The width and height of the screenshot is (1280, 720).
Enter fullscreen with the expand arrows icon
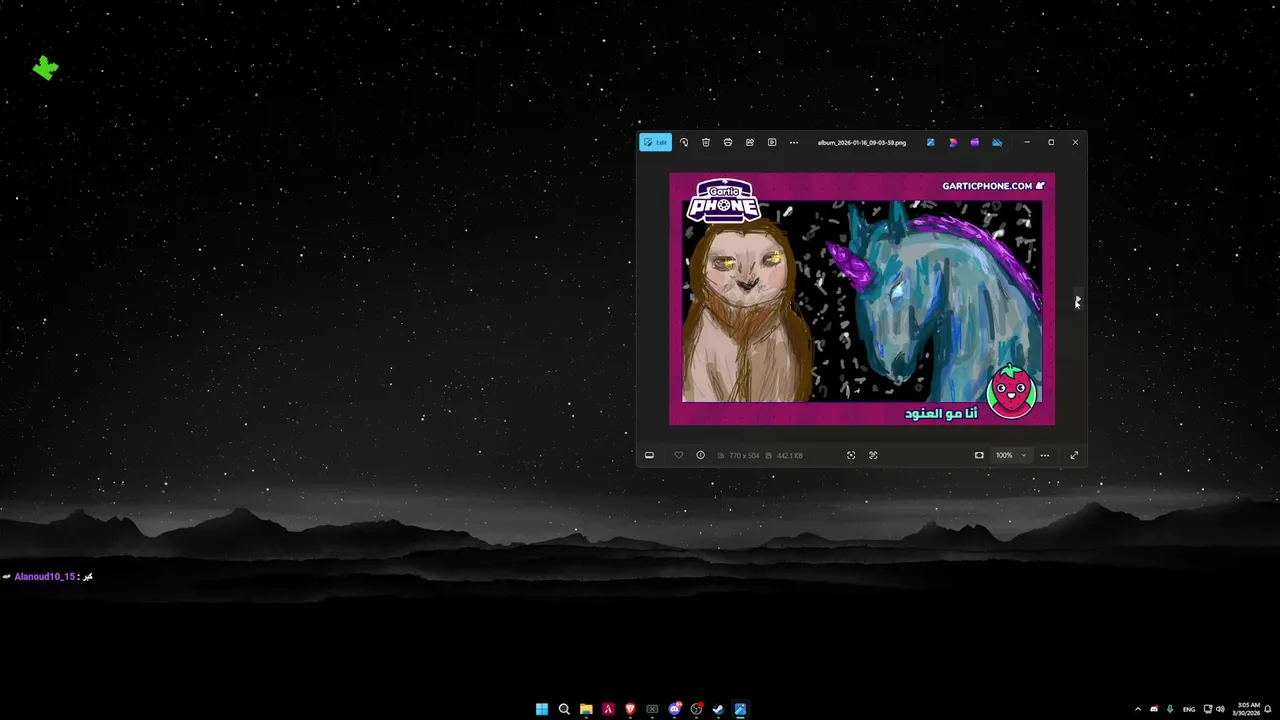(1074, 455)
